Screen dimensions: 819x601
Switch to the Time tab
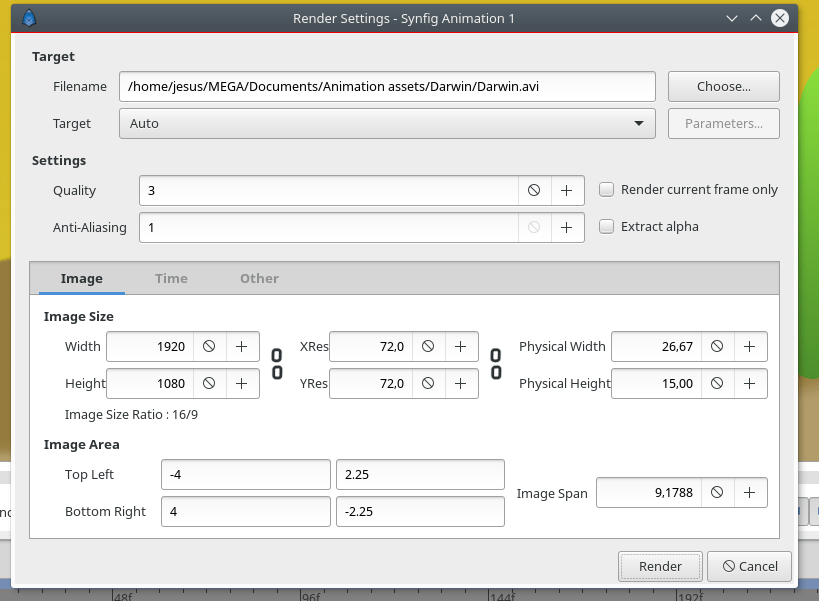[171, 278]
